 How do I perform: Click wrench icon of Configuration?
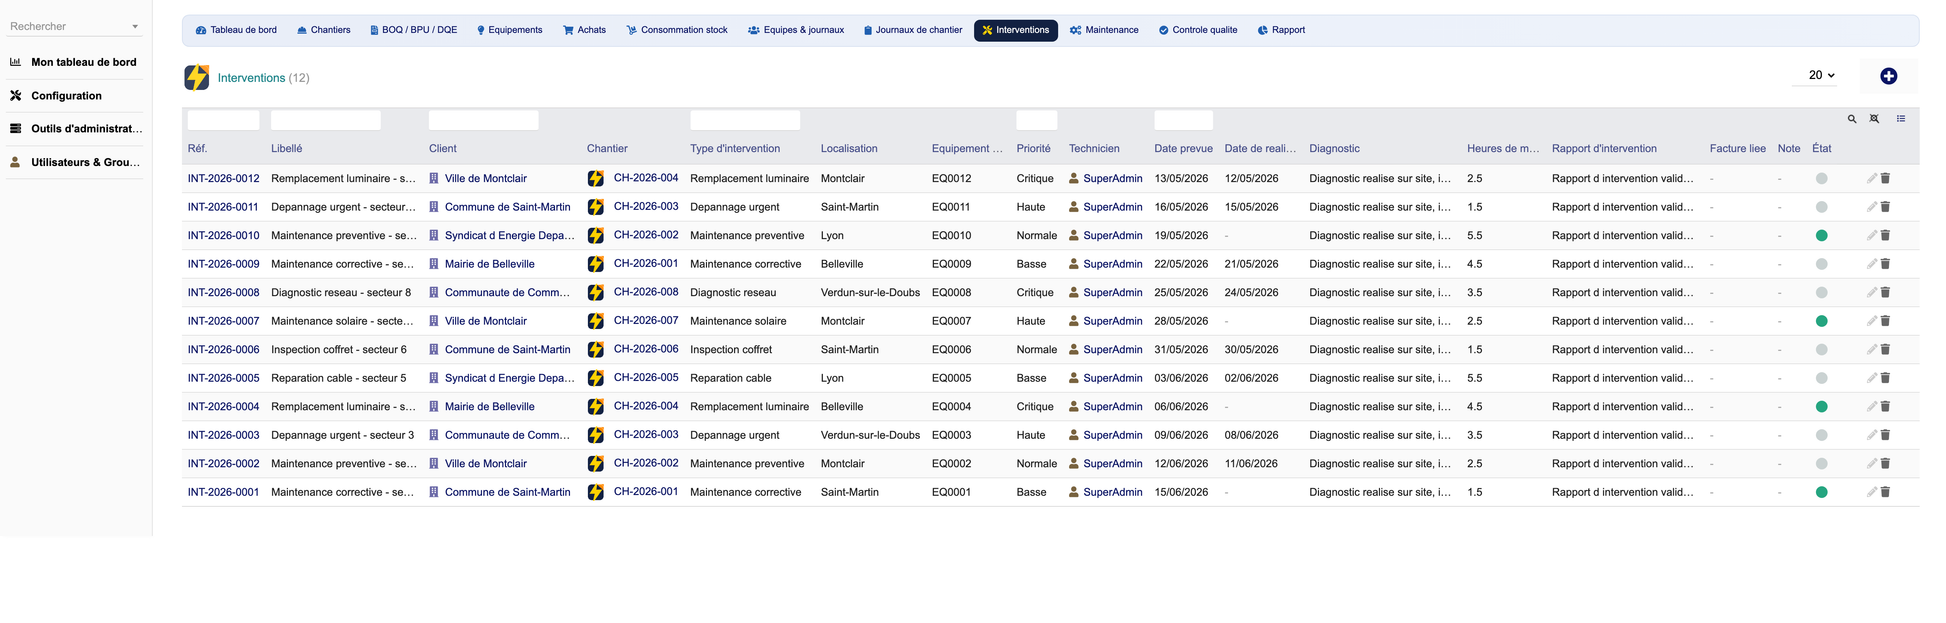[15, 95]
